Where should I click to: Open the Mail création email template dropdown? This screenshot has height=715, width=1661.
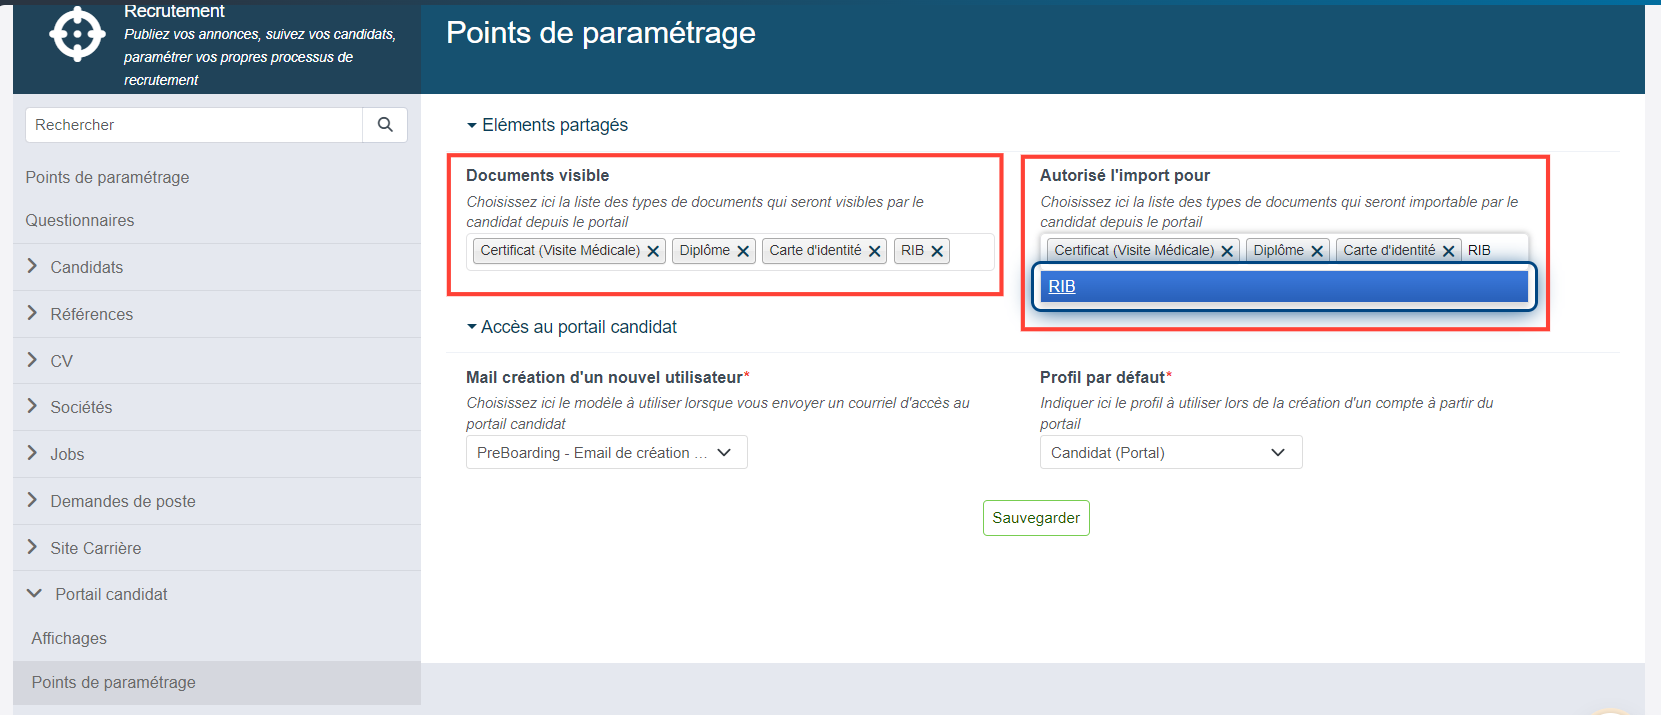click(606, 452)
